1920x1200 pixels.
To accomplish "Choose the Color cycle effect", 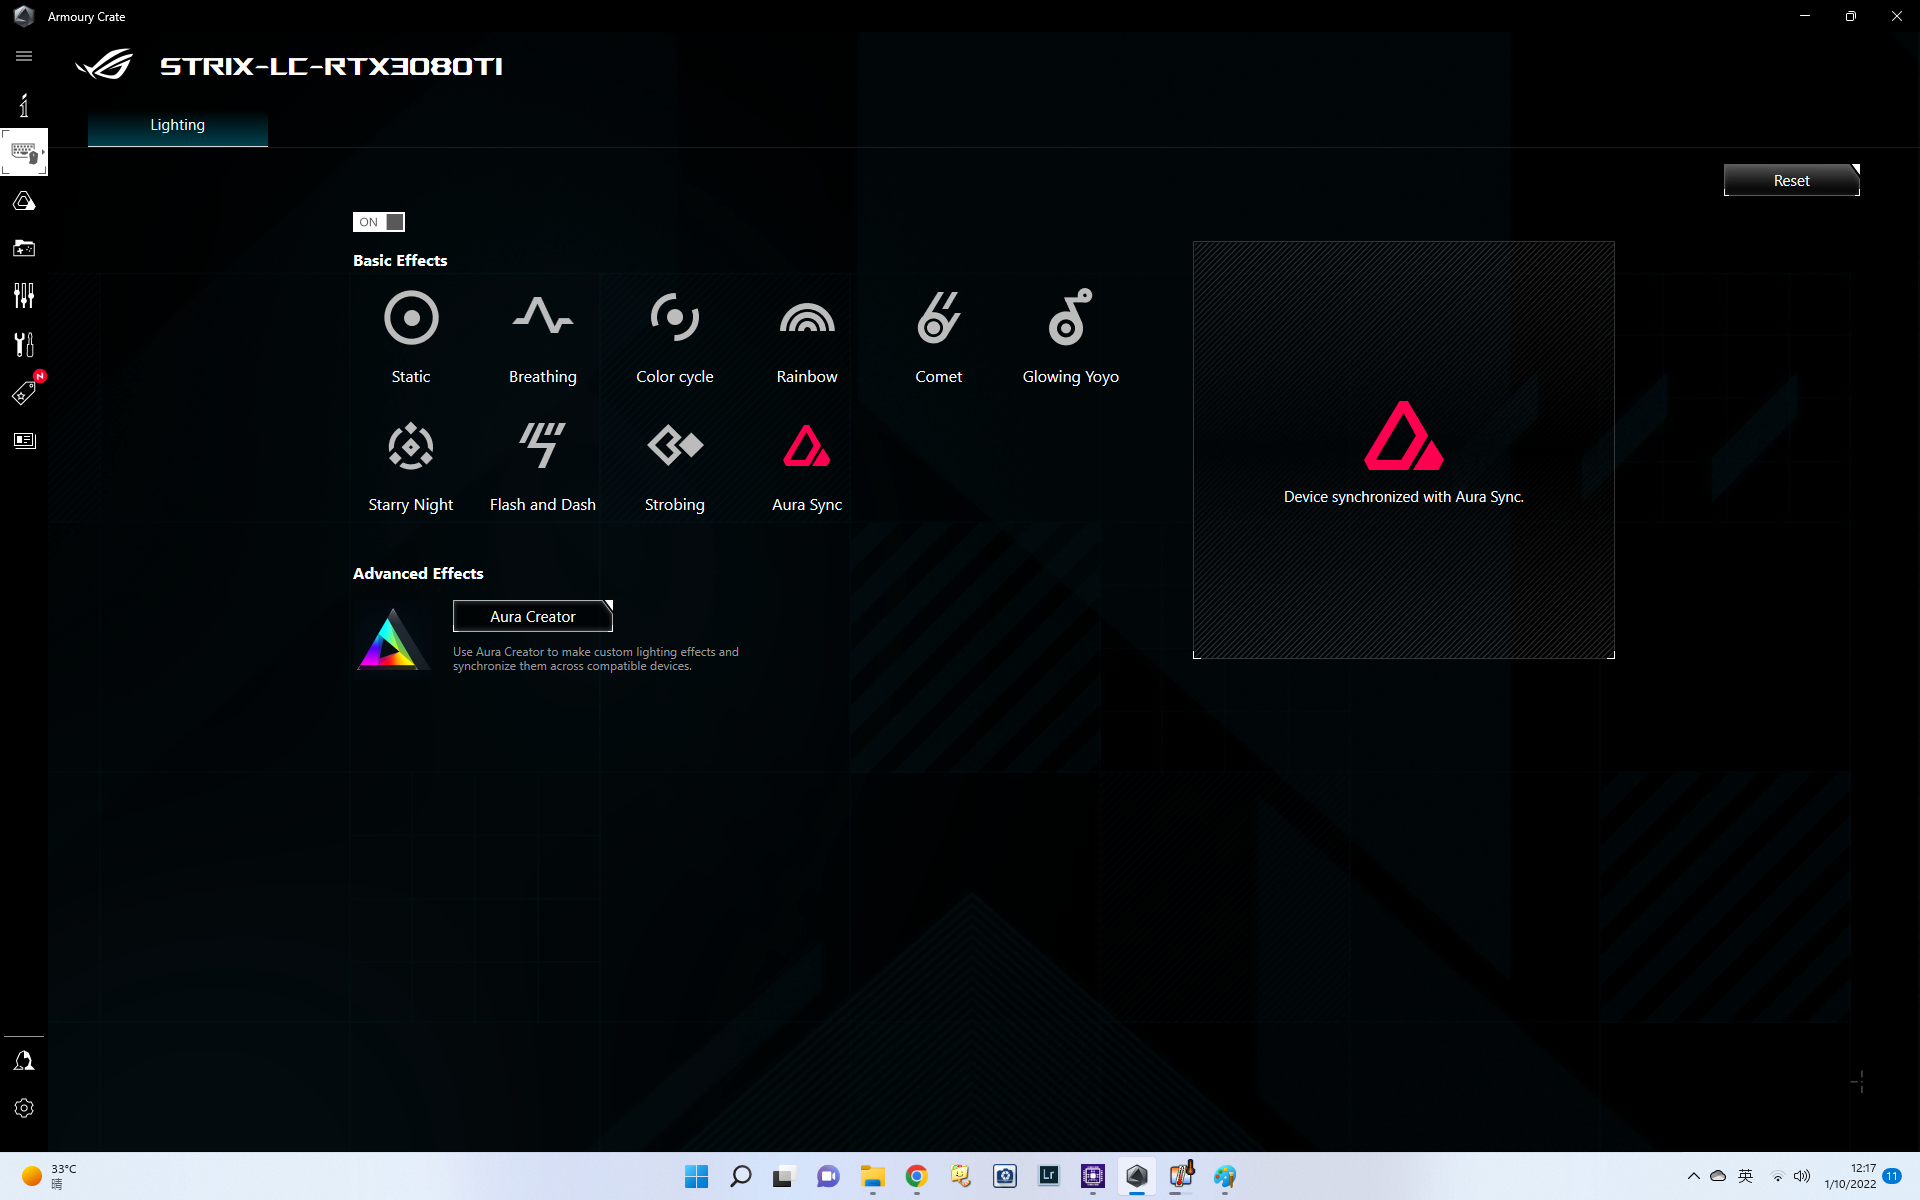I will click(x=675, y=337).
